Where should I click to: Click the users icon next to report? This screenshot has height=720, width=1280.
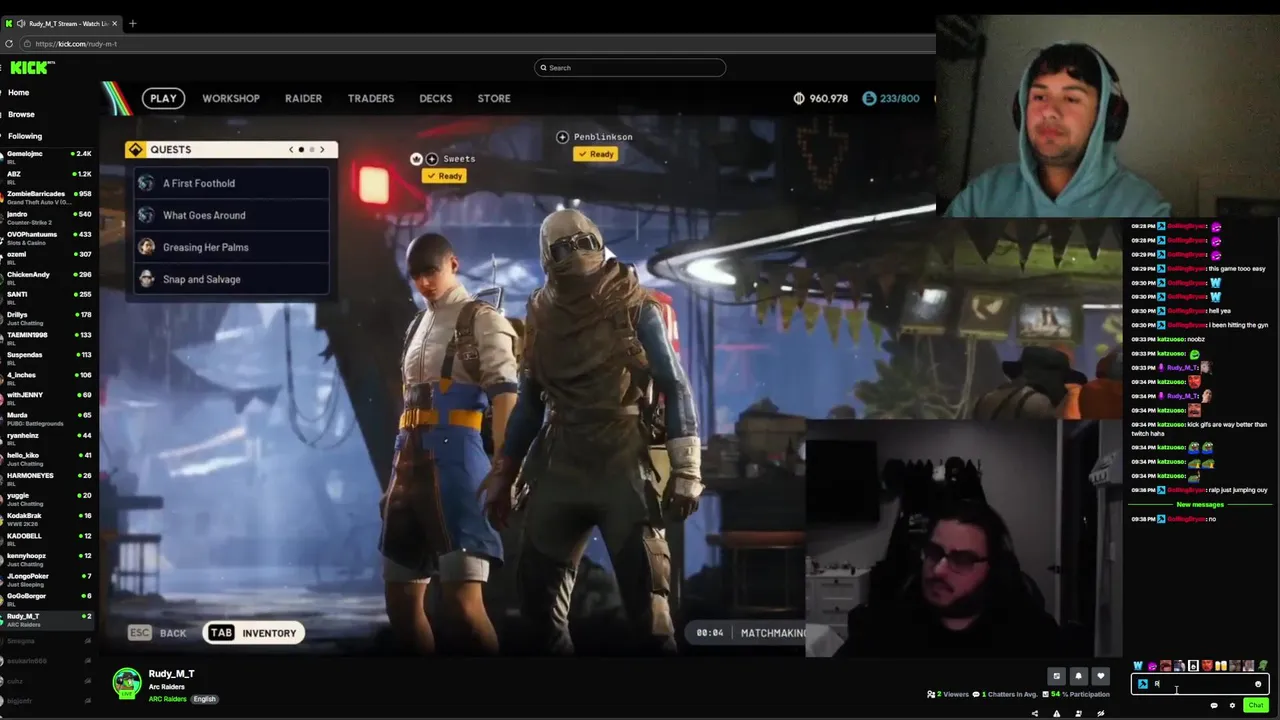point(1078,713)
